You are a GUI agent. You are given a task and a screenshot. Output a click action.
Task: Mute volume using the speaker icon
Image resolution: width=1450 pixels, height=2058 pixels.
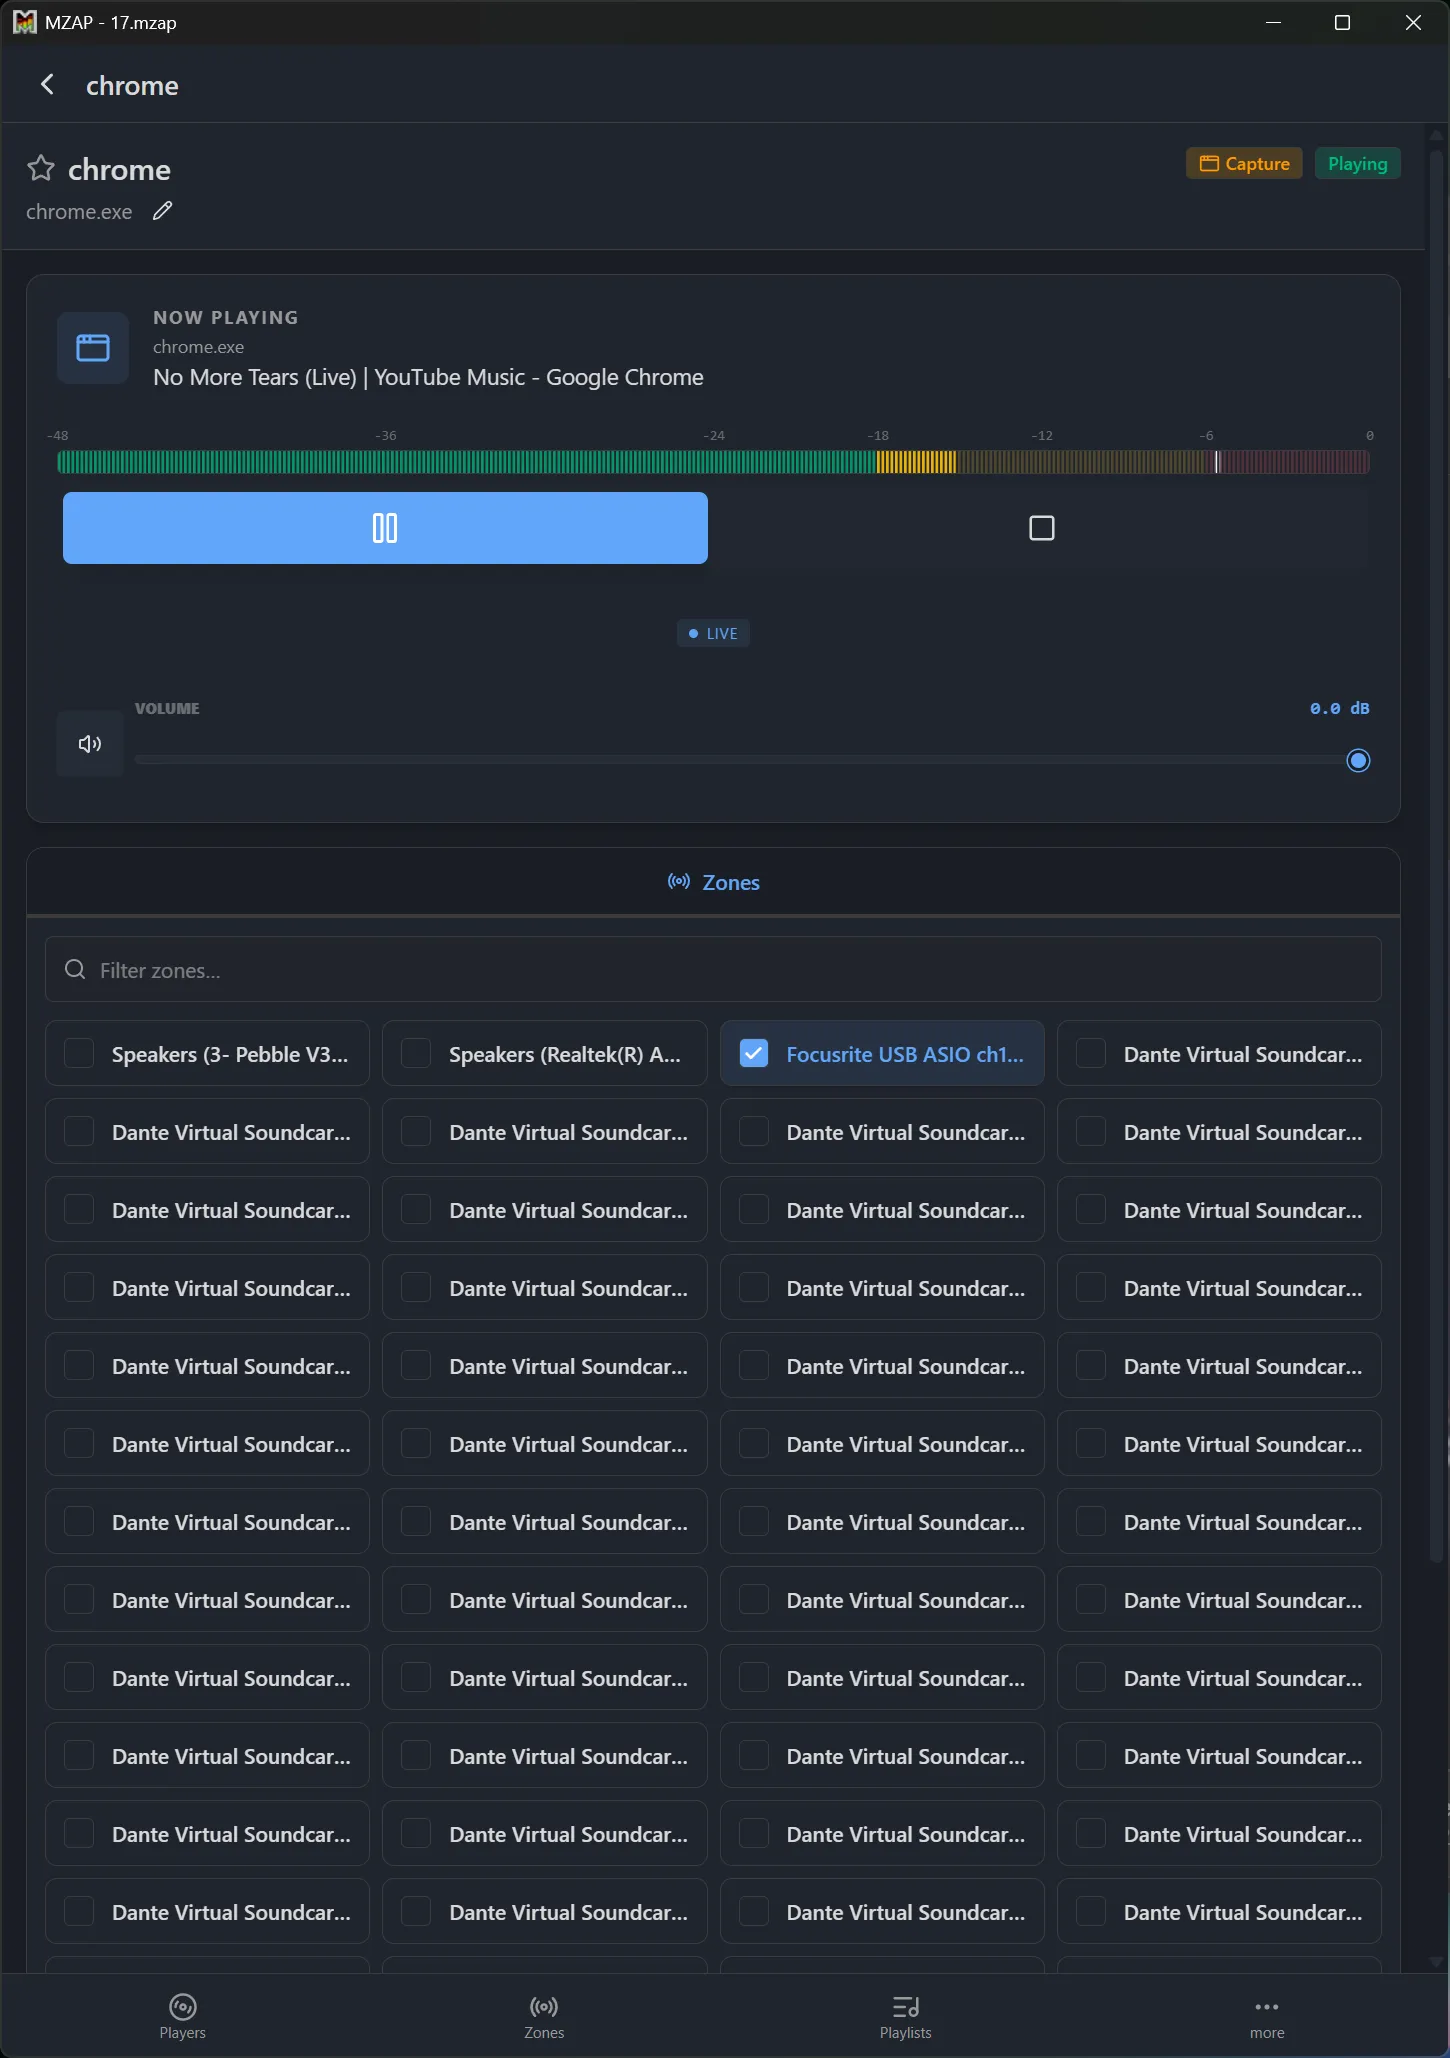(x=90, y=744)
